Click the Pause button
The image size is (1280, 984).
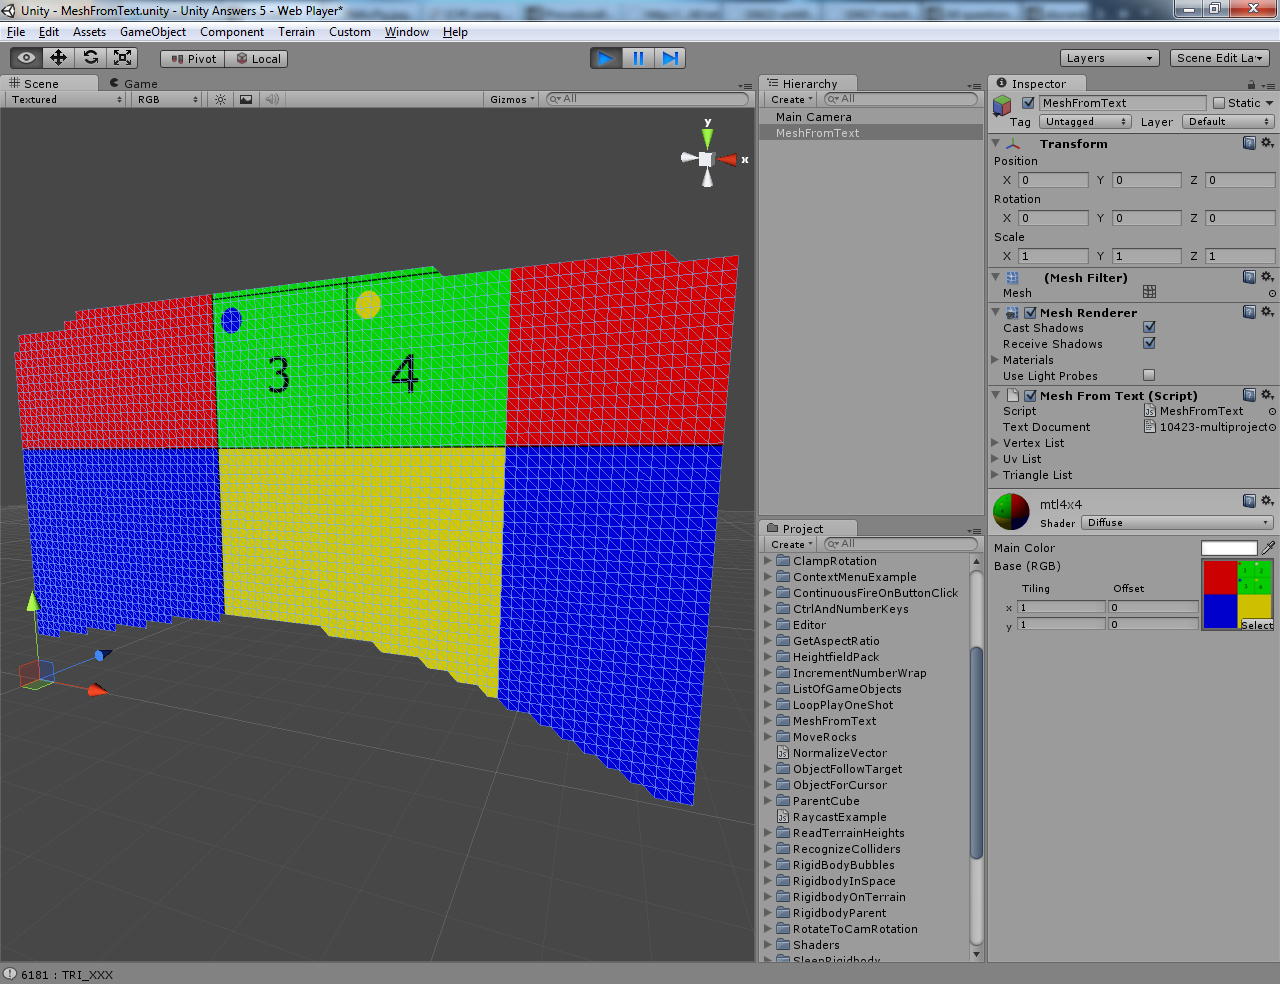638,58
